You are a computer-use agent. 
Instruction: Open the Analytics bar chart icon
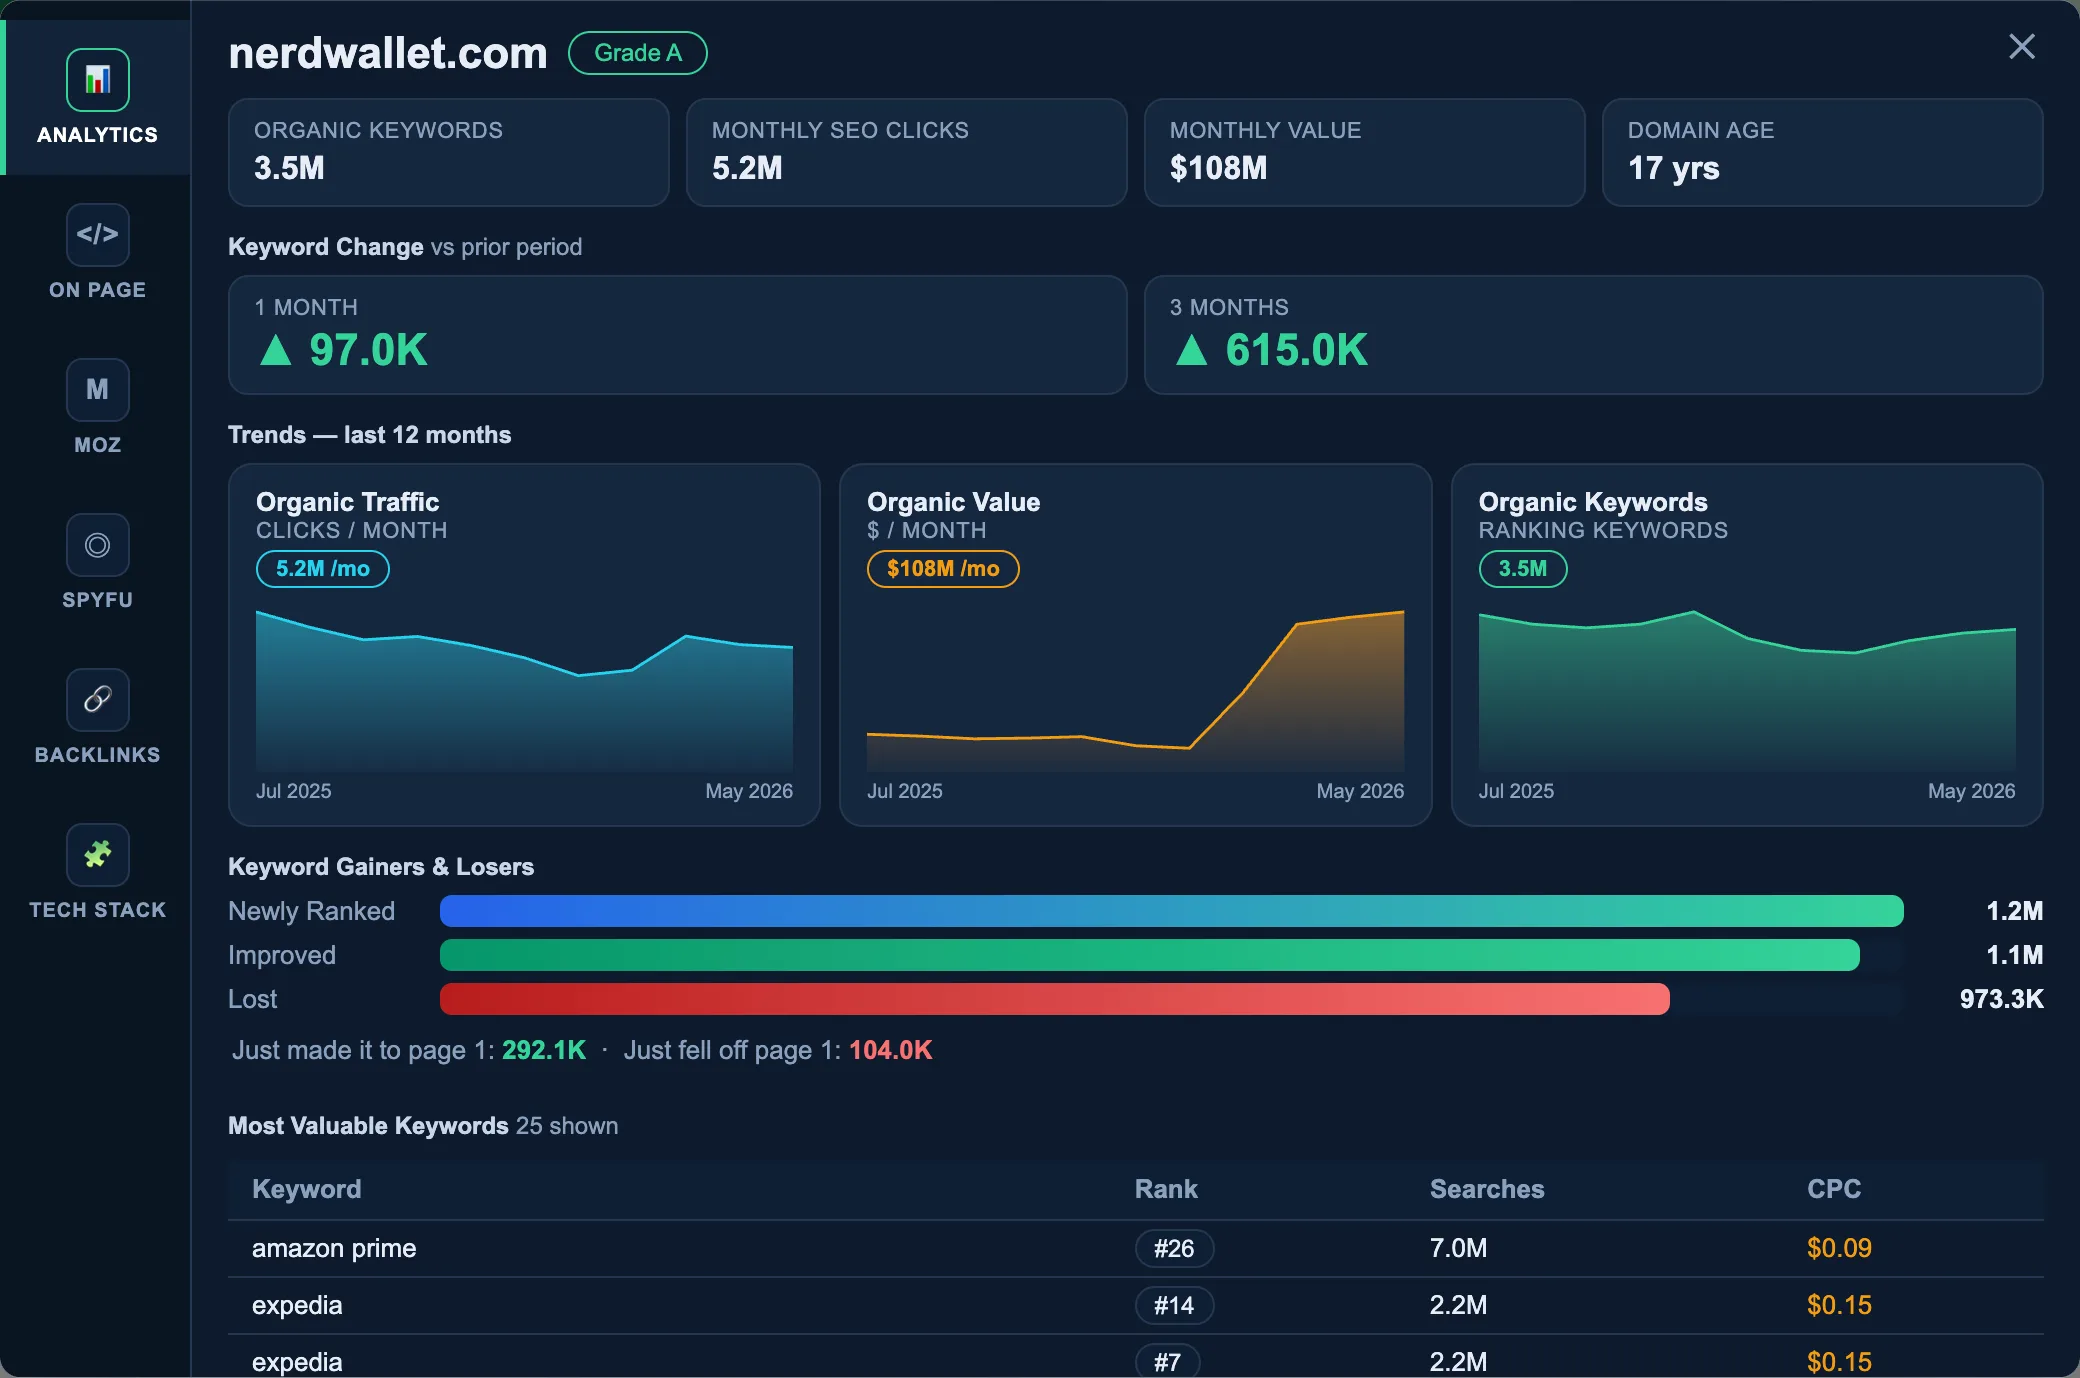[97, 80]
